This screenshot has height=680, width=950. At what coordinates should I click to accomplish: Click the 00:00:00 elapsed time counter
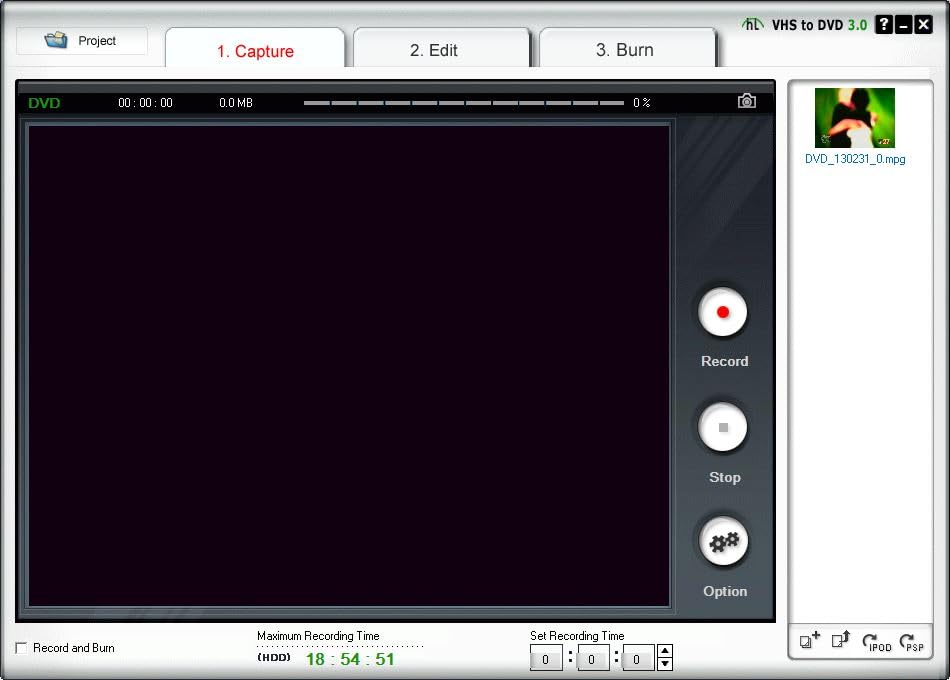pyautogui.click(x=145, y=102)
